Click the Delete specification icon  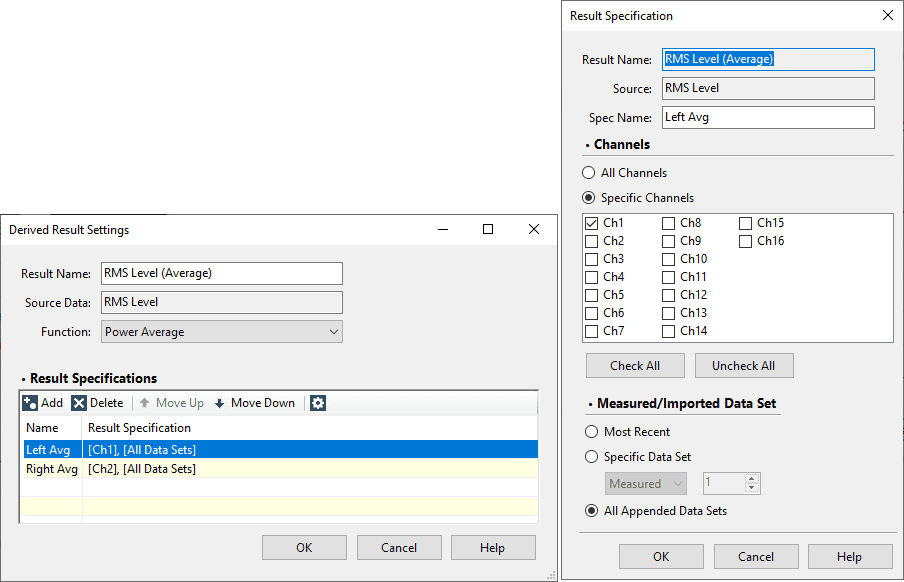(x=79, y=403)
